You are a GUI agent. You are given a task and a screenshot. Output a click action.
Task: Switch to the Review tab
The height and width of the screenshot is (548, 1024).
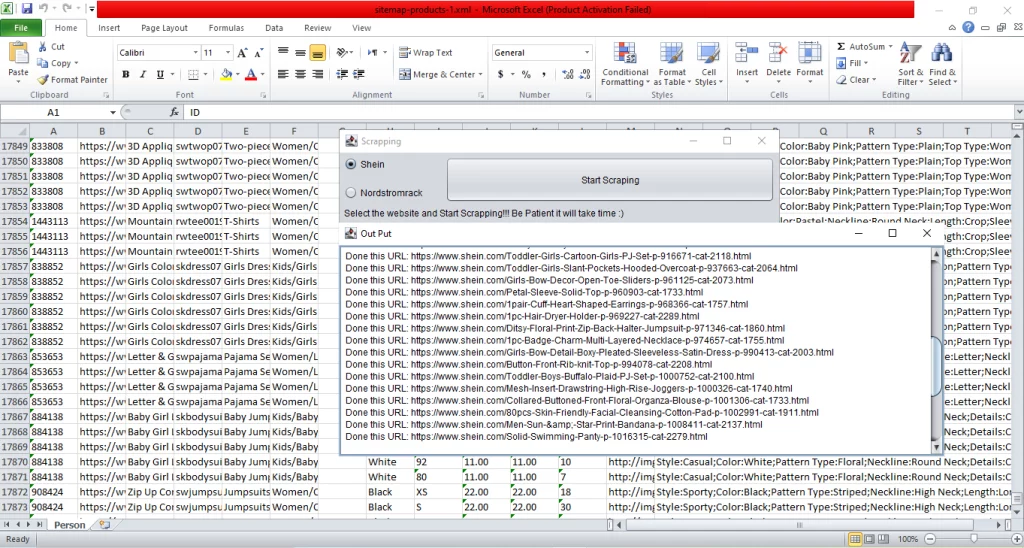coord(318,28)
